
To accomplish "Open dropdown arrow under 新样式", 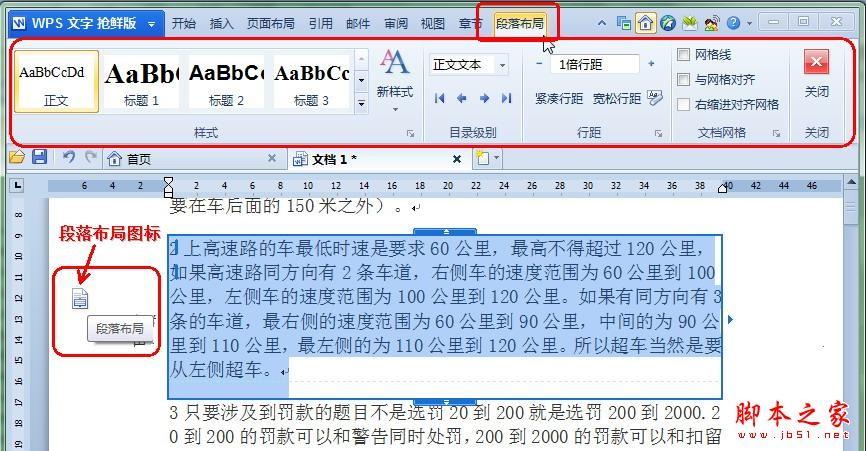I will pyautogui.click(x=395, y=109).
